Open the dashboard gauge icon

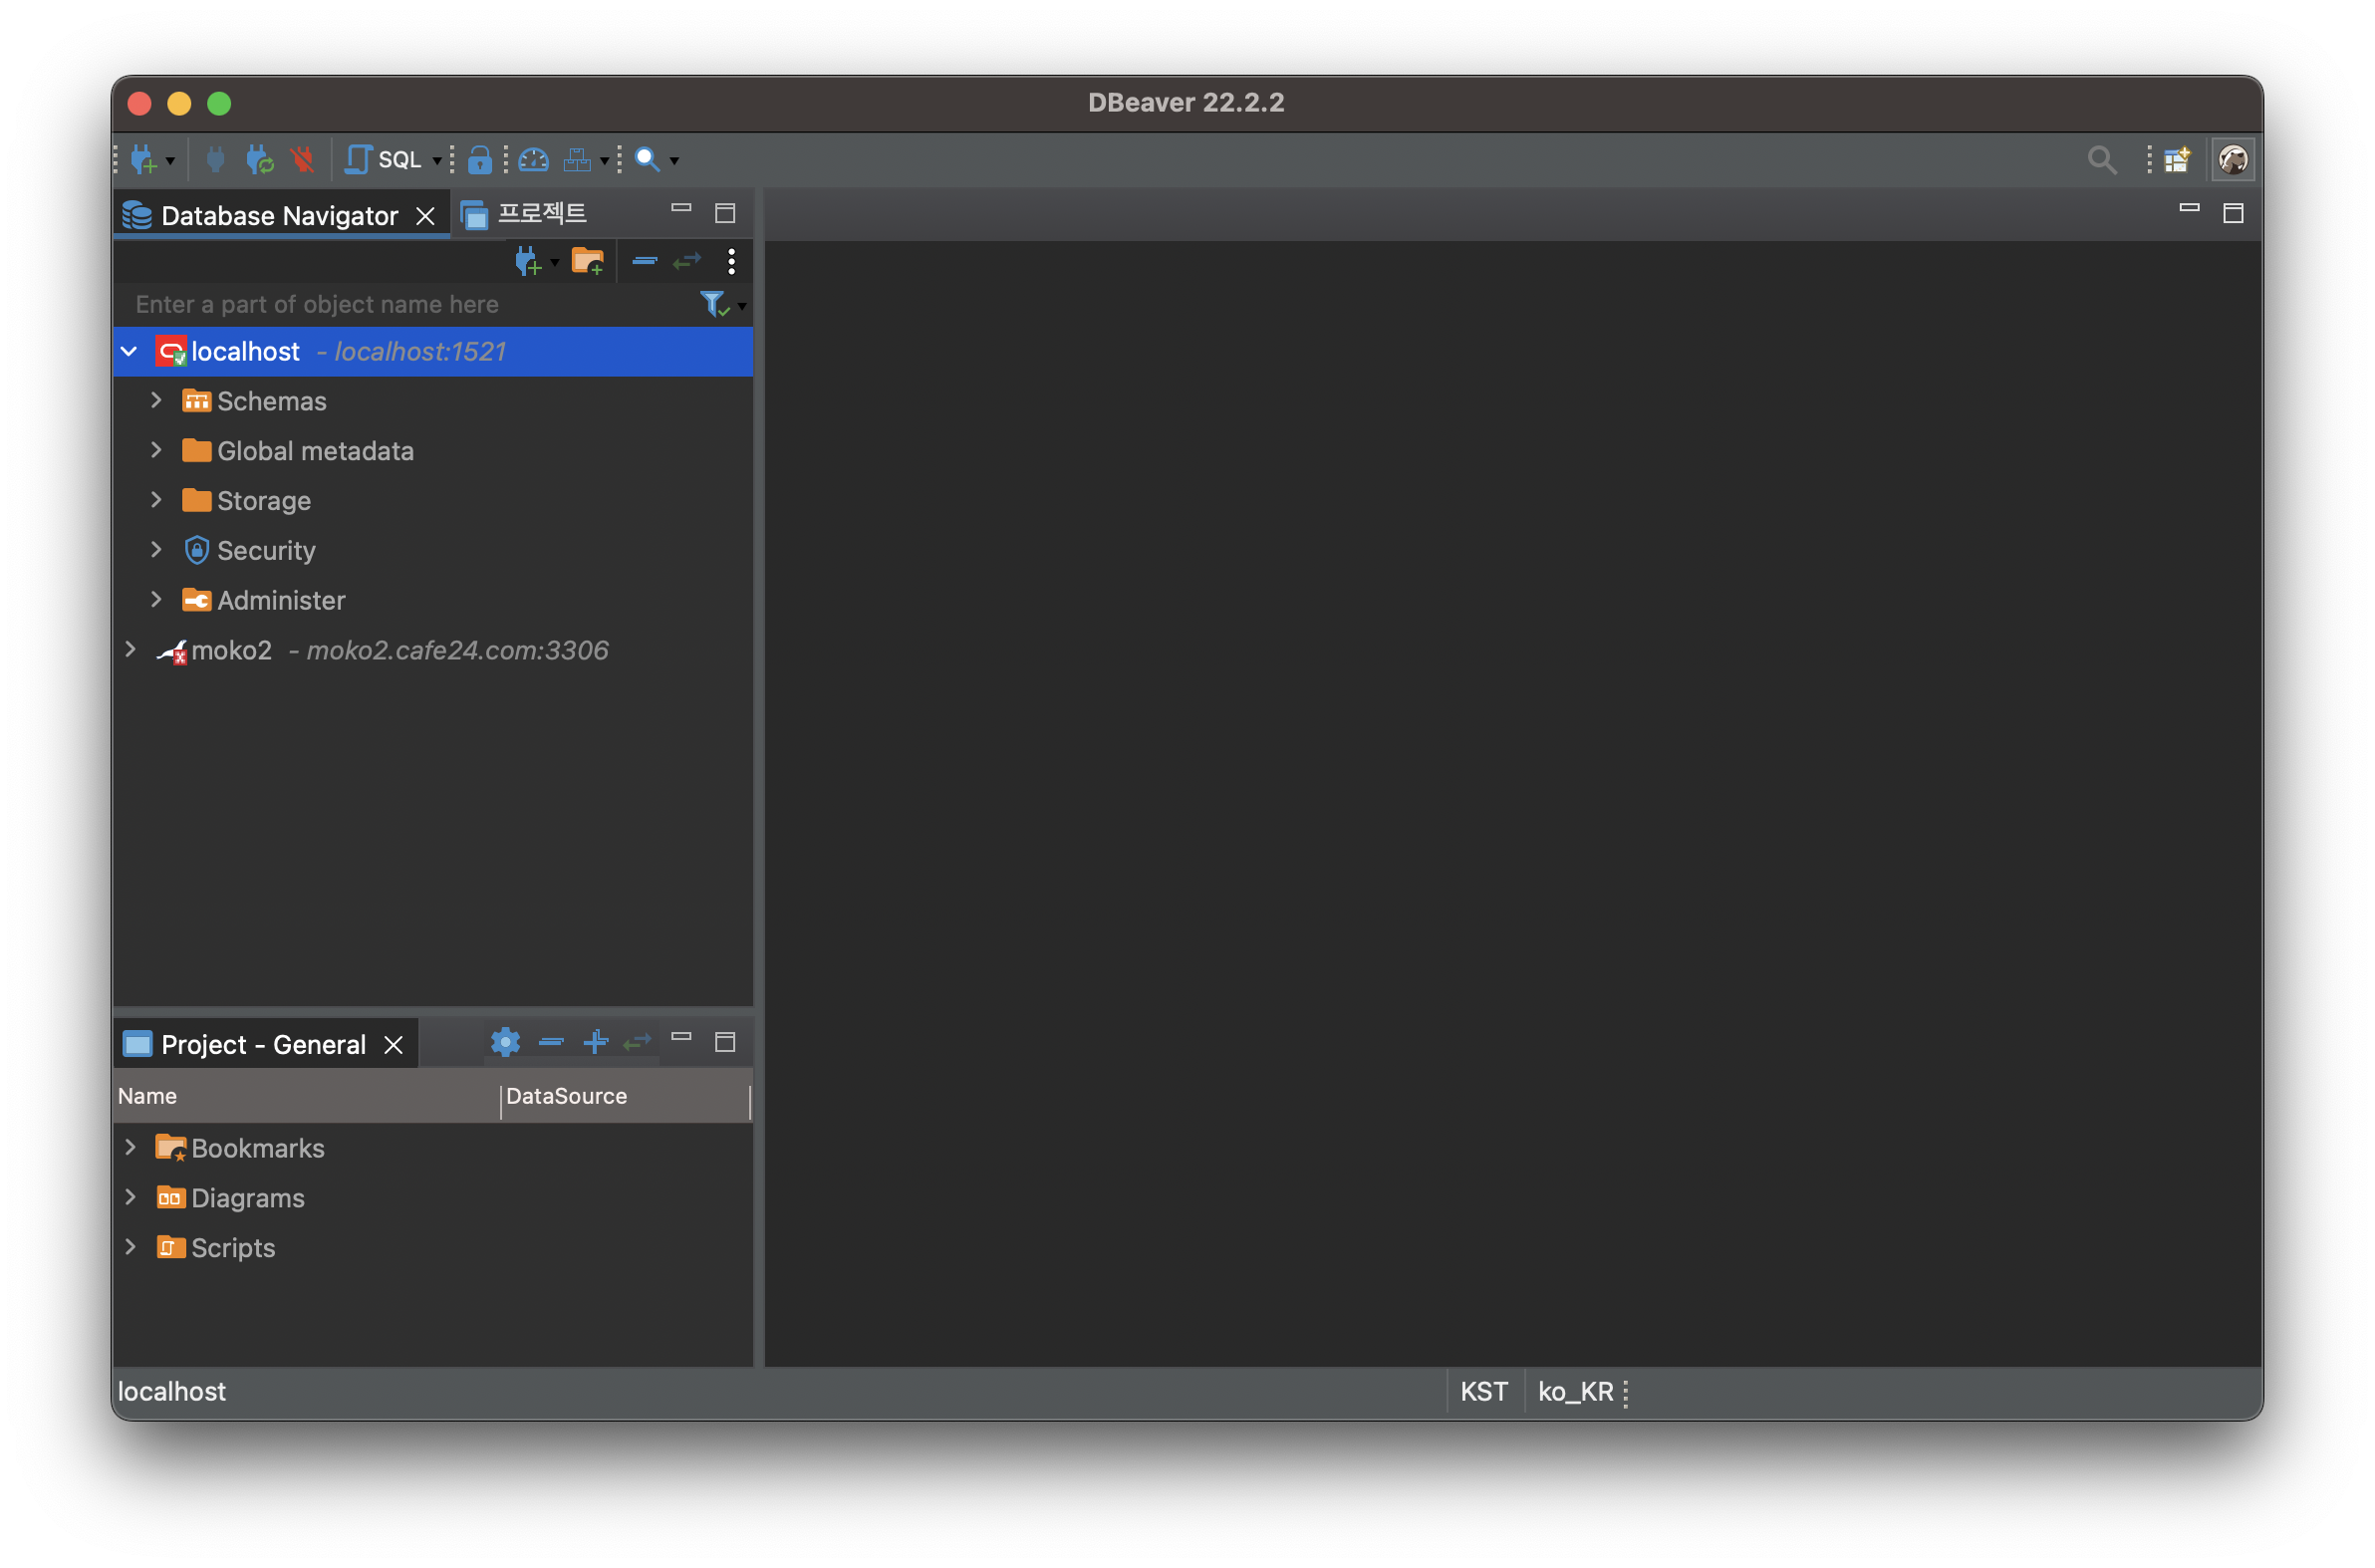point(534,159)
